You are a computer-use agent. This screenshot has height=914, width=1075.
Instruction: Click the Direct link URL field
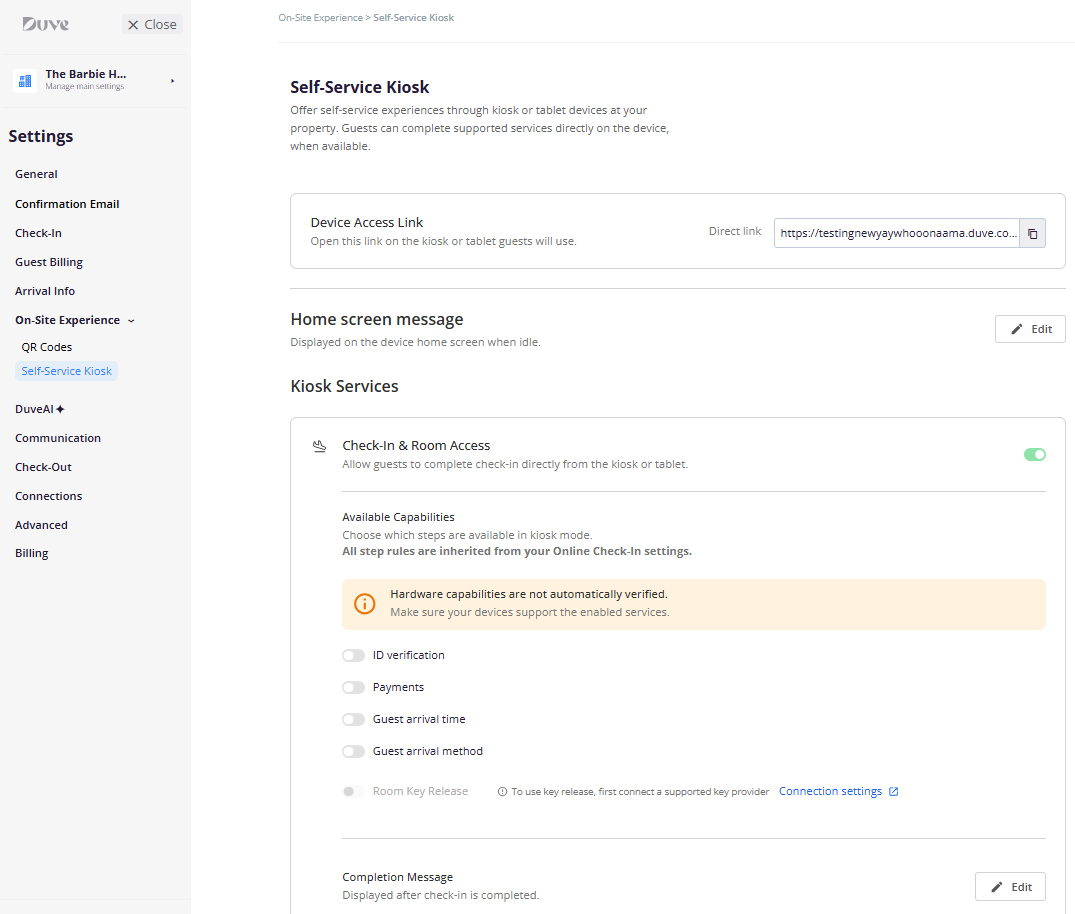point(897,233)
